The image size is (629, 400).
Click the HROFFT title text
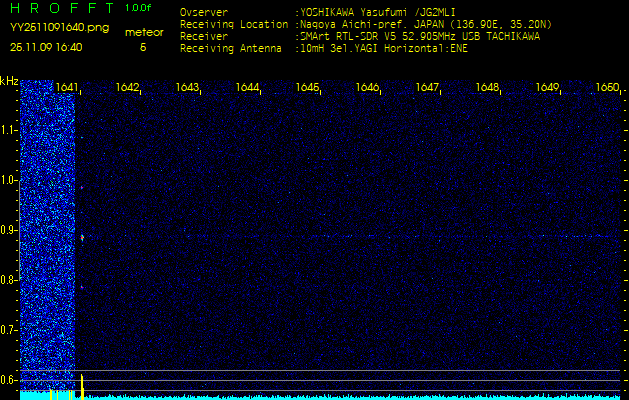click(x=60, y=9)
